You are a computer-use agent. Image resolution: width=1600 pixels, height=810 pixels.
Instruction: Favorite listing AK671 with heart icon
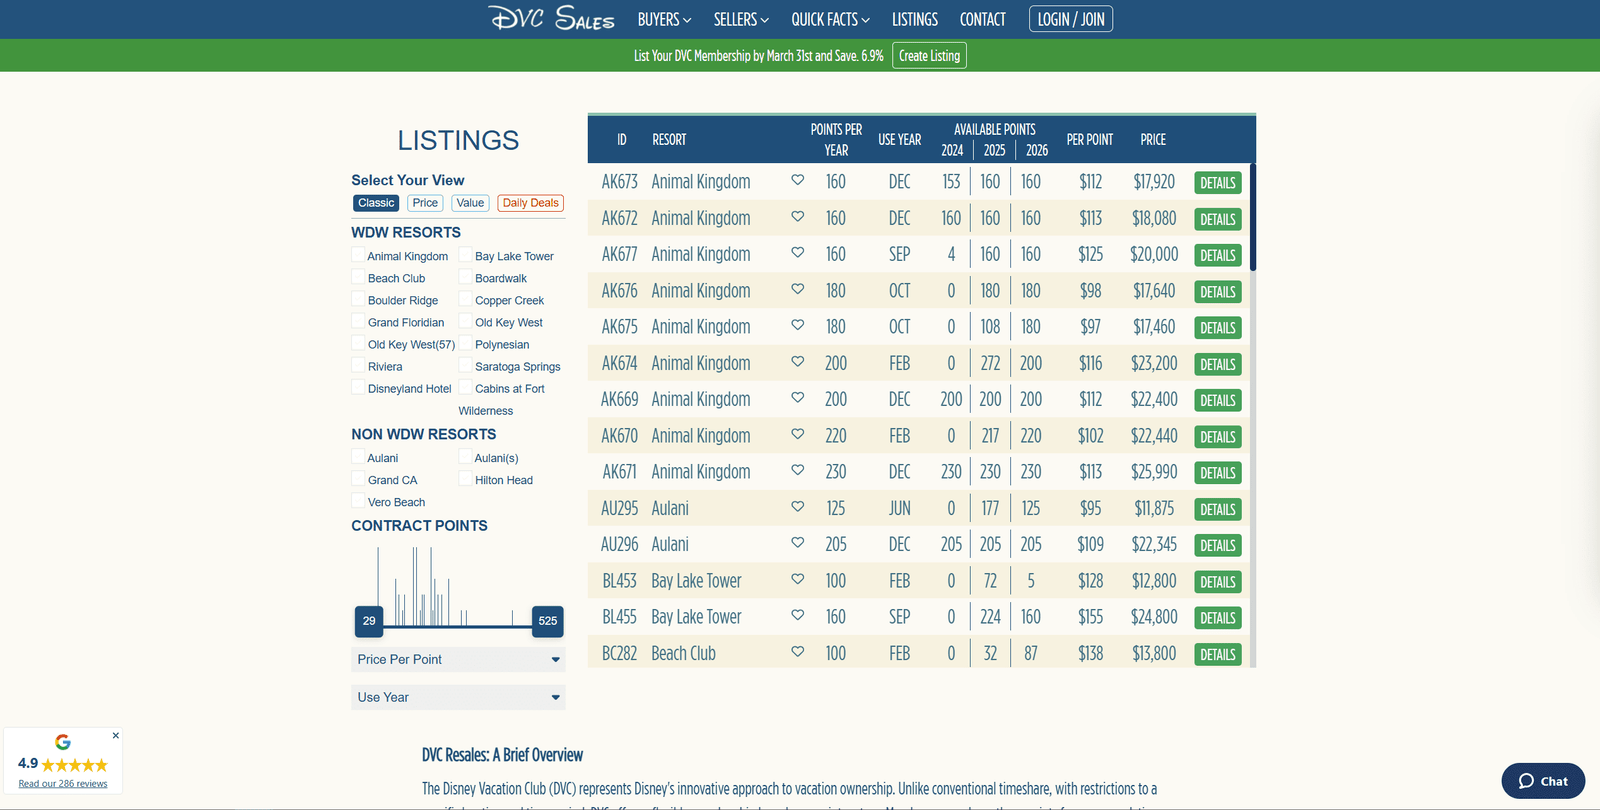798,471
